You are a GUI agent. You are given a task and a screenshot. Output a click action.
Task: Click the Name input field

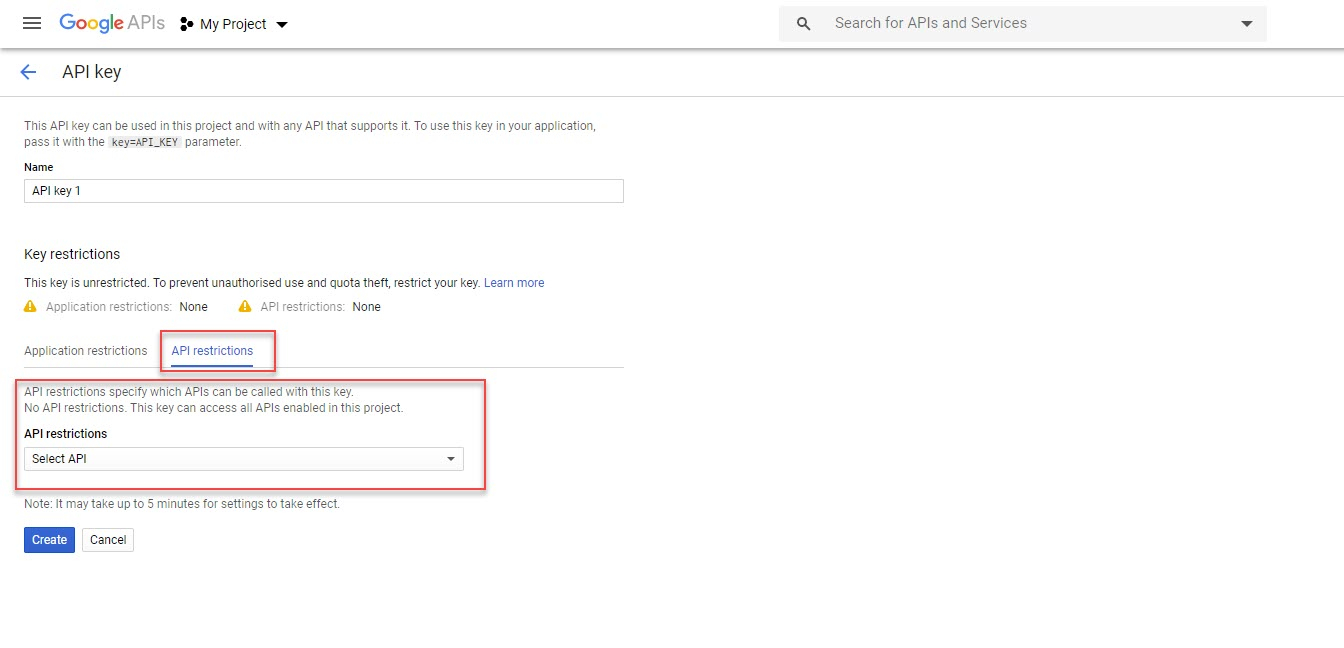point(324,191)
